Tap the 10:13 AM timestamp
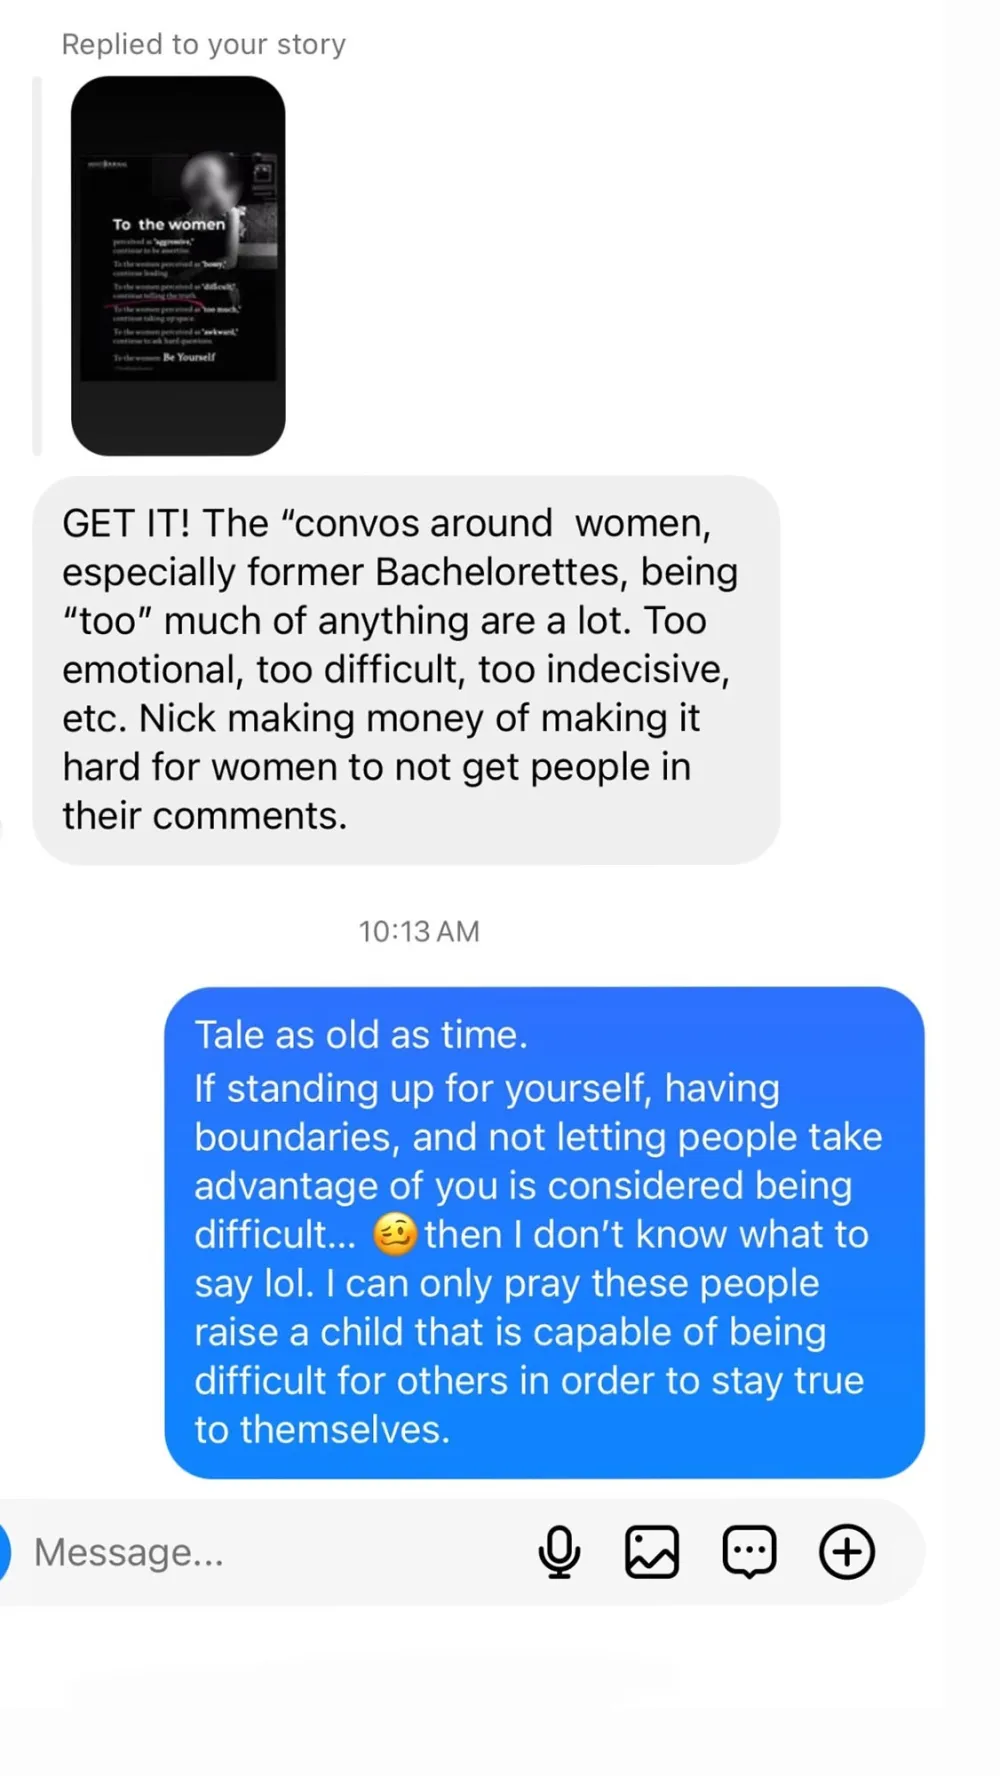The image size is (1000, 1776). pos(419,931)
